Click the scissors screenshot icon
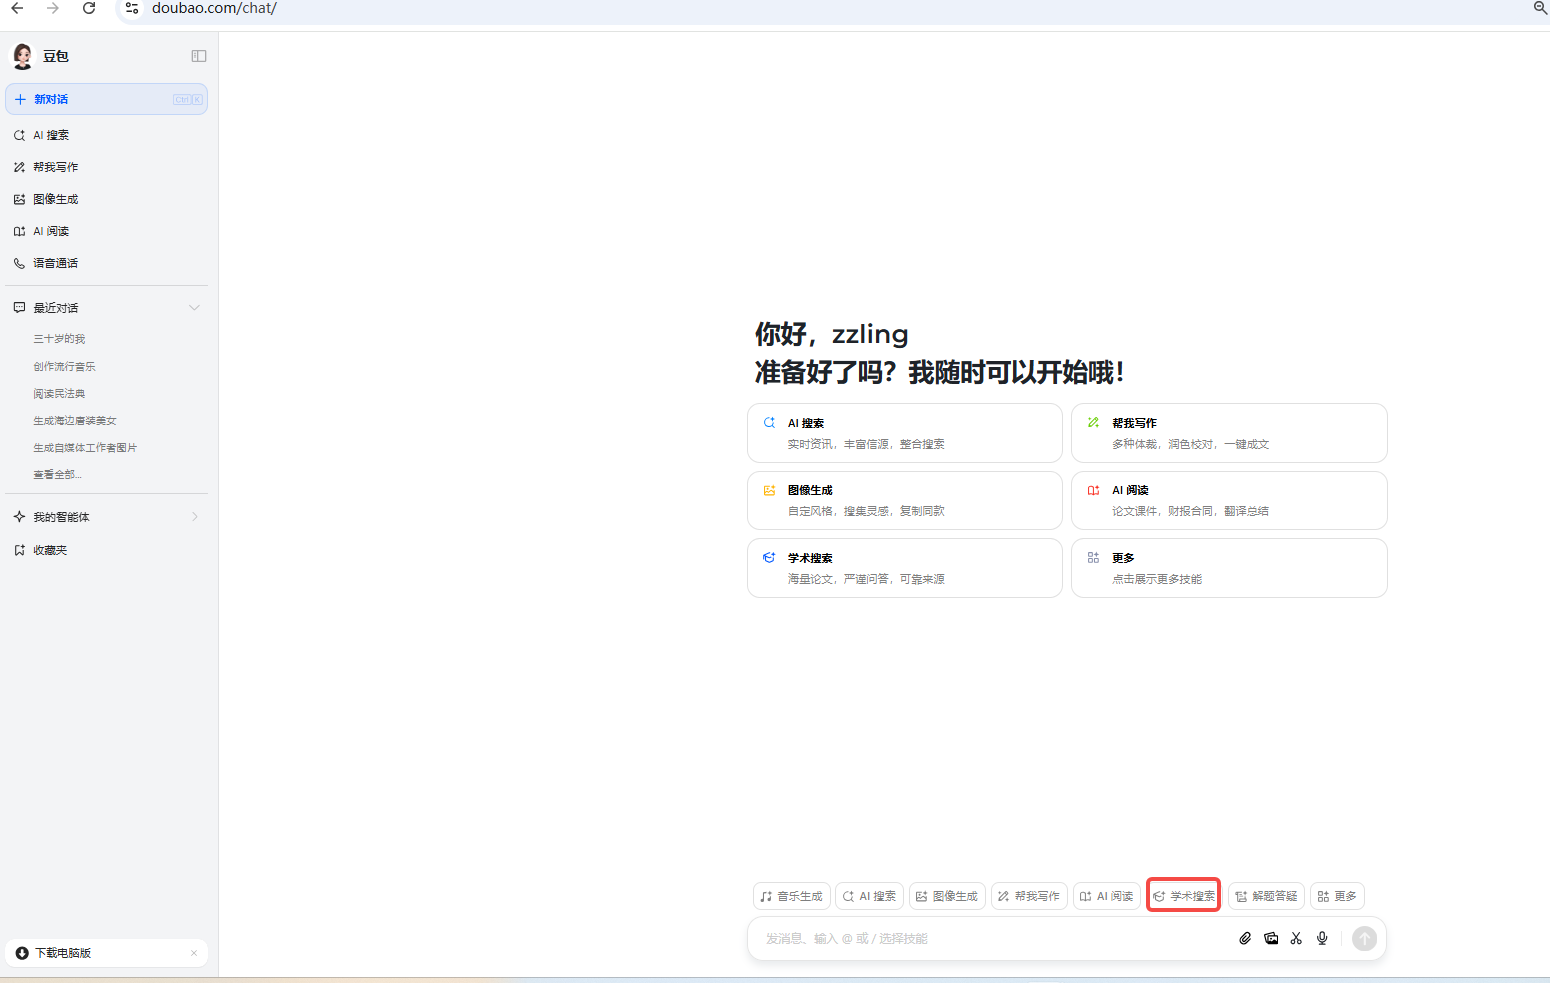 point(1296,938)
